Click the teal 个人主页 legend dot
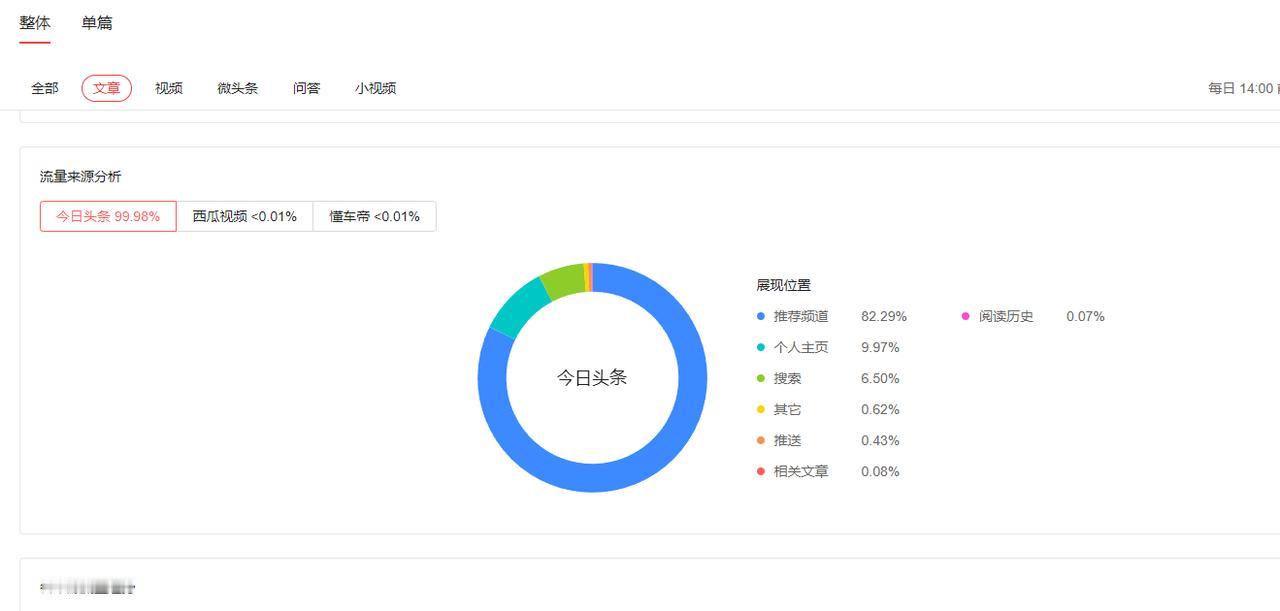Image resolution: width=1280 pixels, height=611 pixels. coord(761,347)
